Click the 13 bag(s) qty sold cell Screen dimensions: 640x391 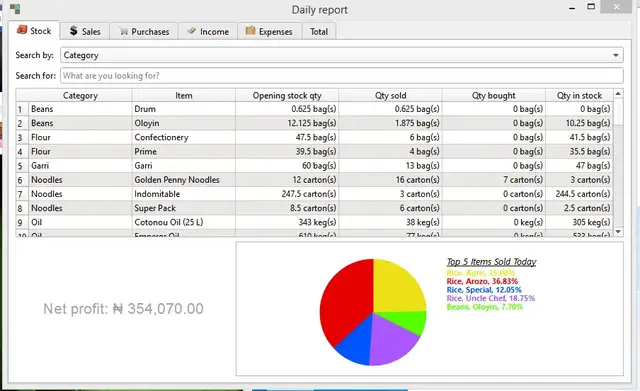pyautogui.click(x=390, y=166)
